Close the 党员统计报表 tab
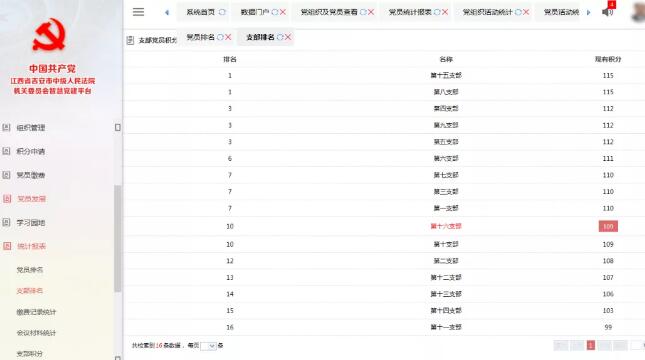 pyautogui.click(x=445, y=12)
